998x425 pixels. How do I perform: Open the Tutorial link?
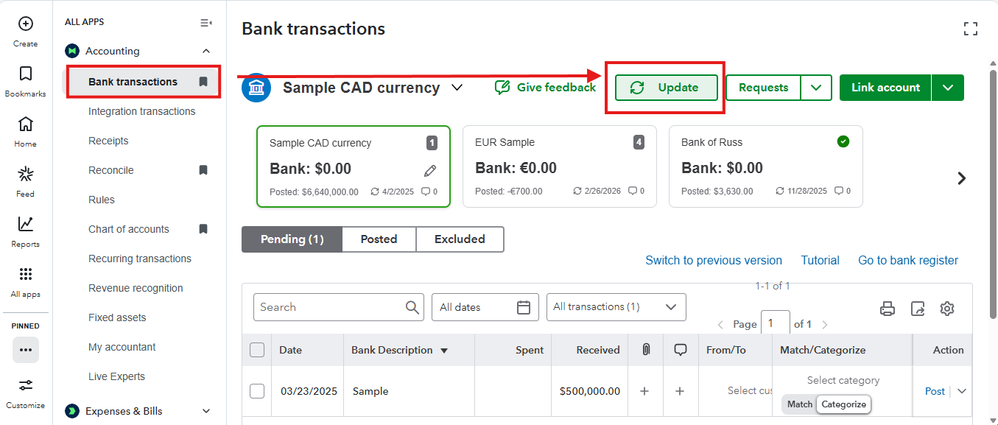pos(820,260)
